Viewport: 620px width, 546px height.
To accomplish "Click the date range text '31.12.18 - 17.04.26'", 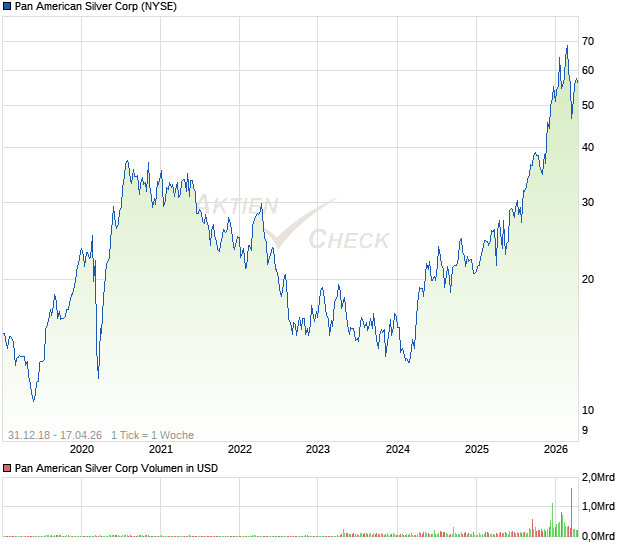I will 55,435.
